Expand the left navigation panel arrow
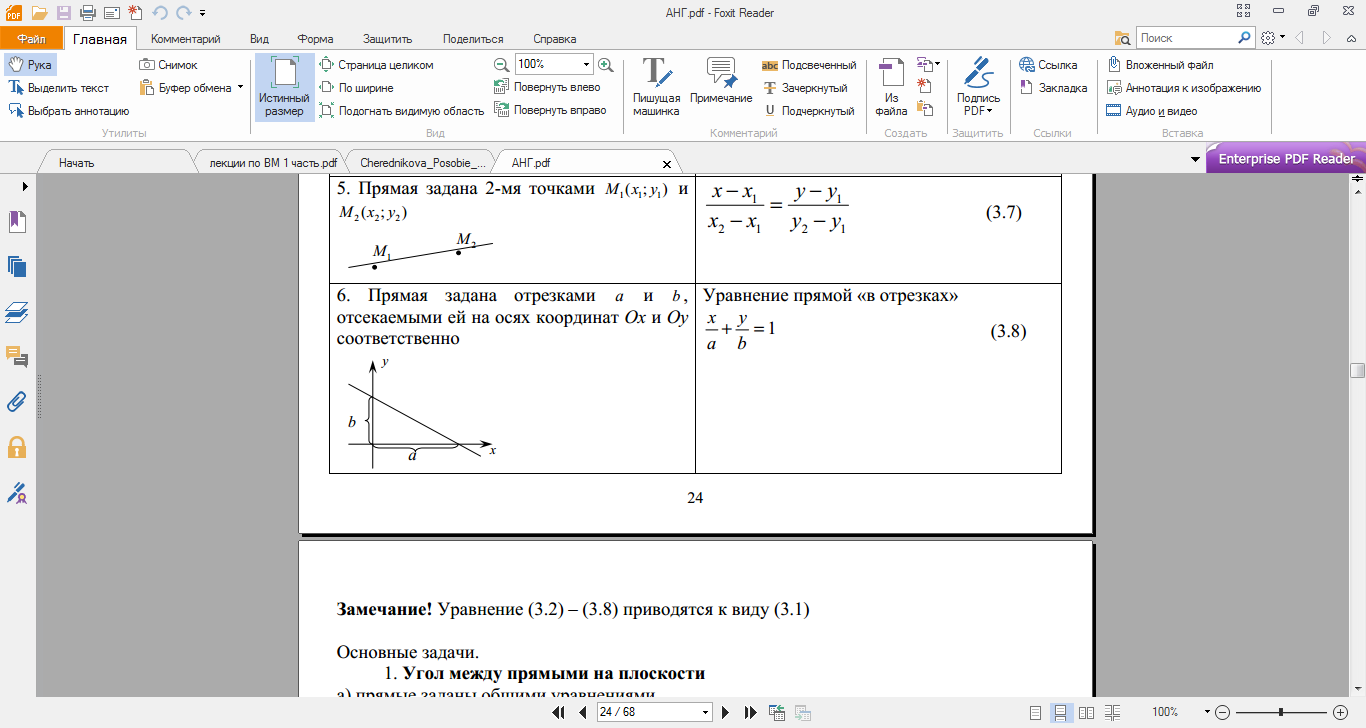This screenshot has height=728, width=1366. click(x=24, y=185)
